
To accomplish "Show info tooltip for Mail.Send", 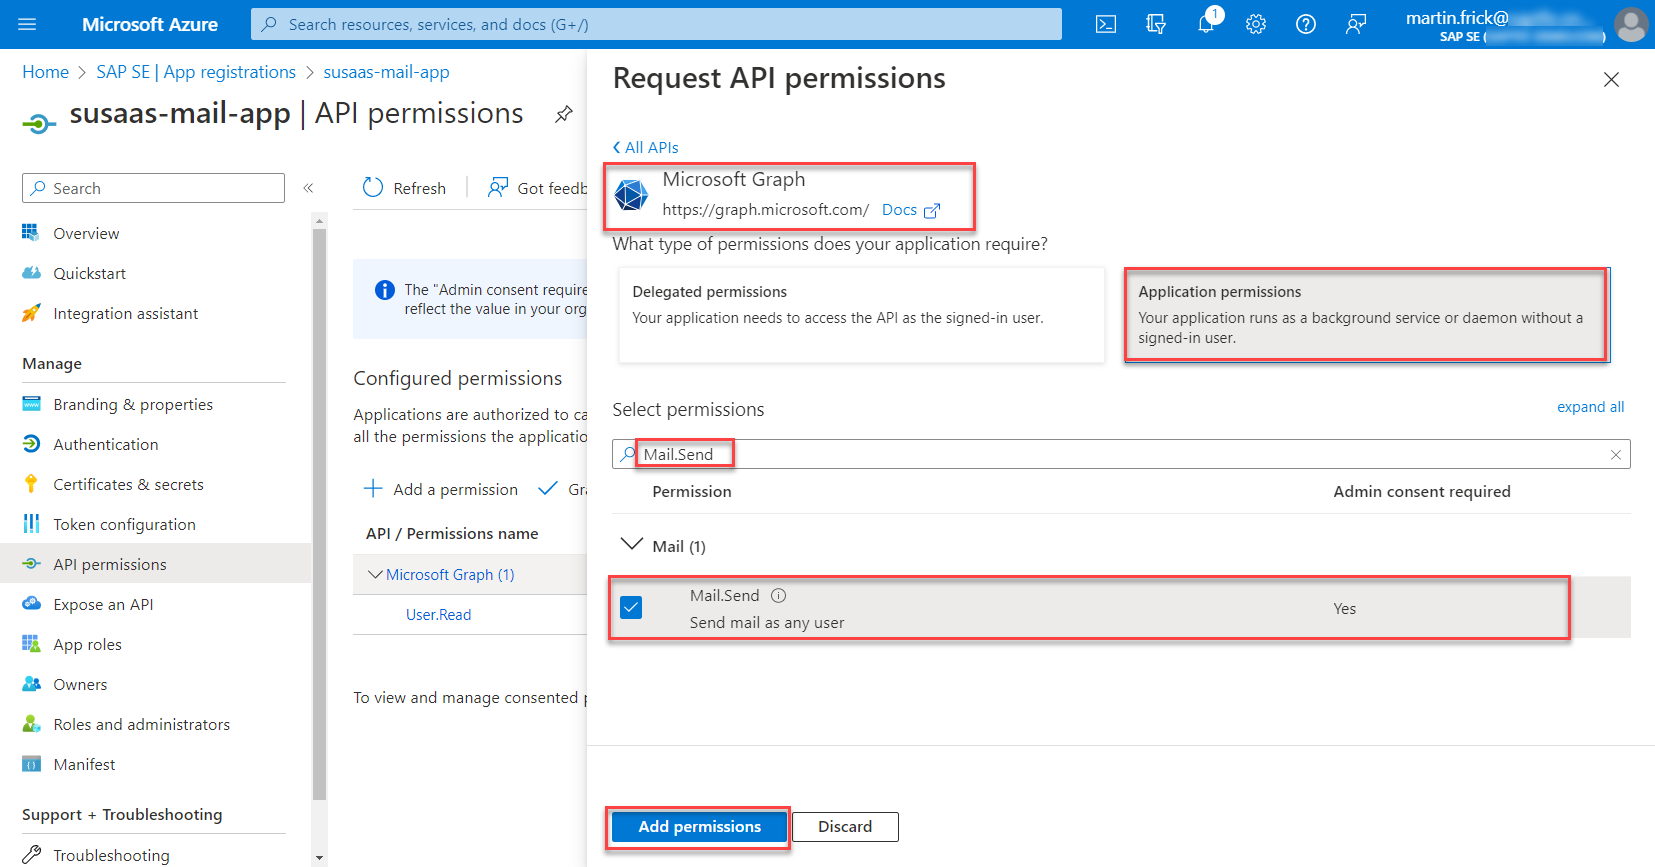I will (x=779, y=595).
